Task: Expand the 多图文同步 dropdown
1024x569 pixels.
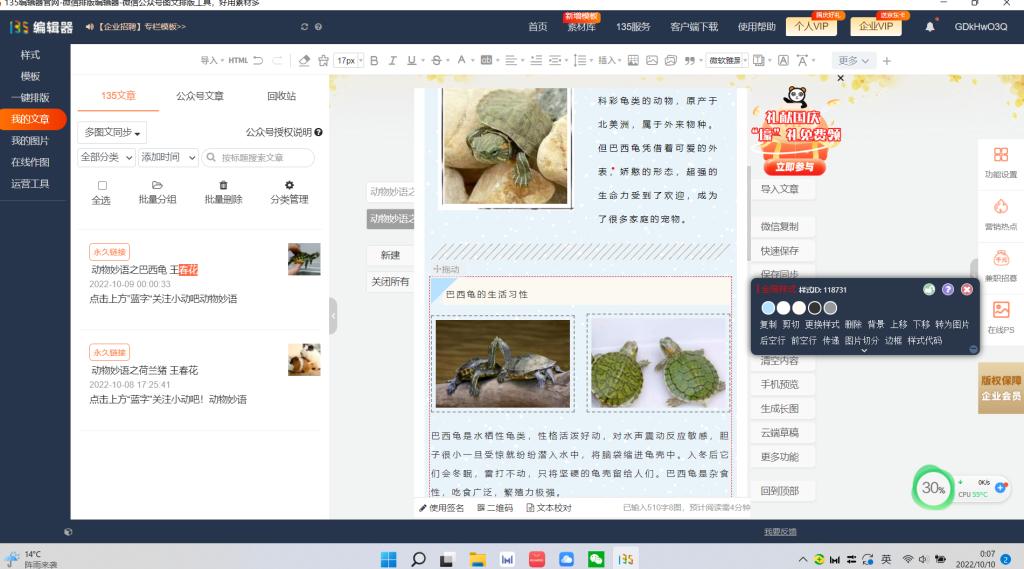Action: [x=114, y=132]
